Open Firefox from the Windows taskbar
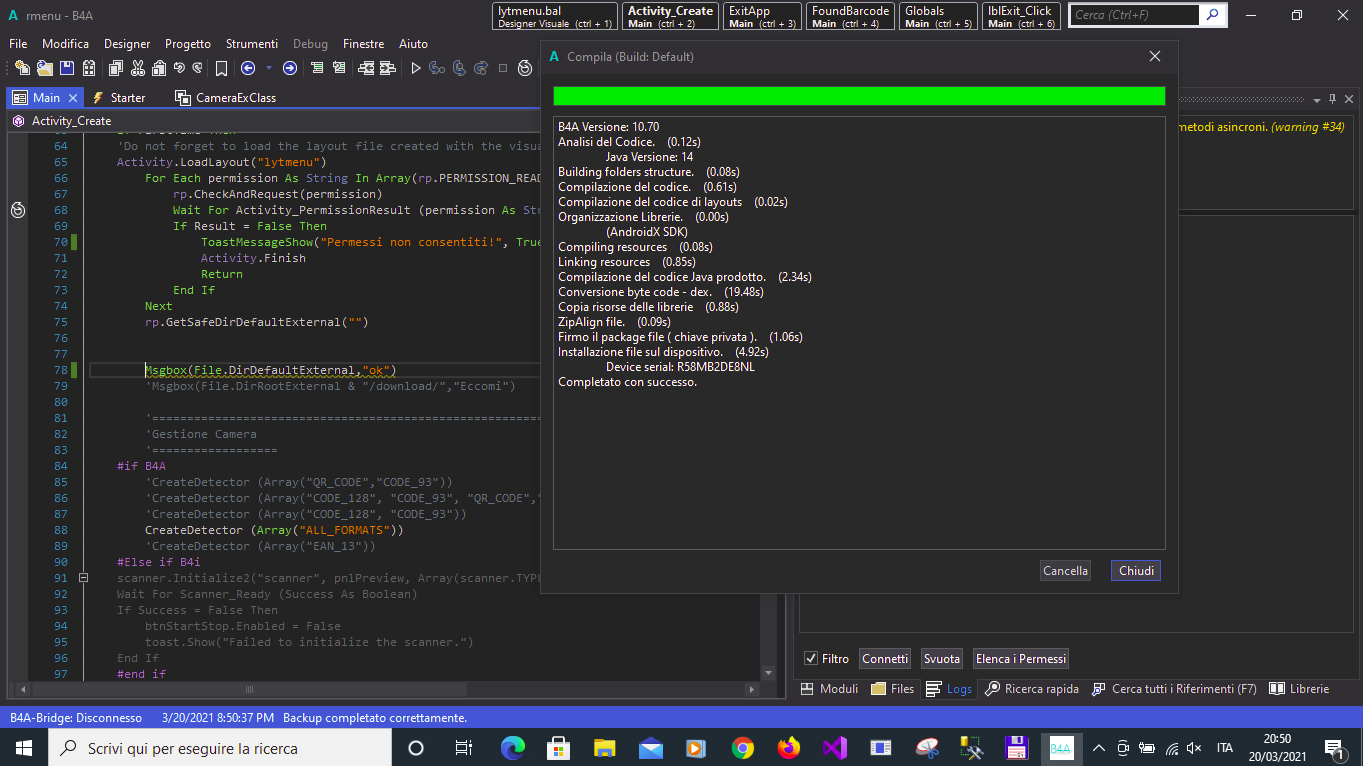Screen dimensions: 1363x766 point(789,748)
